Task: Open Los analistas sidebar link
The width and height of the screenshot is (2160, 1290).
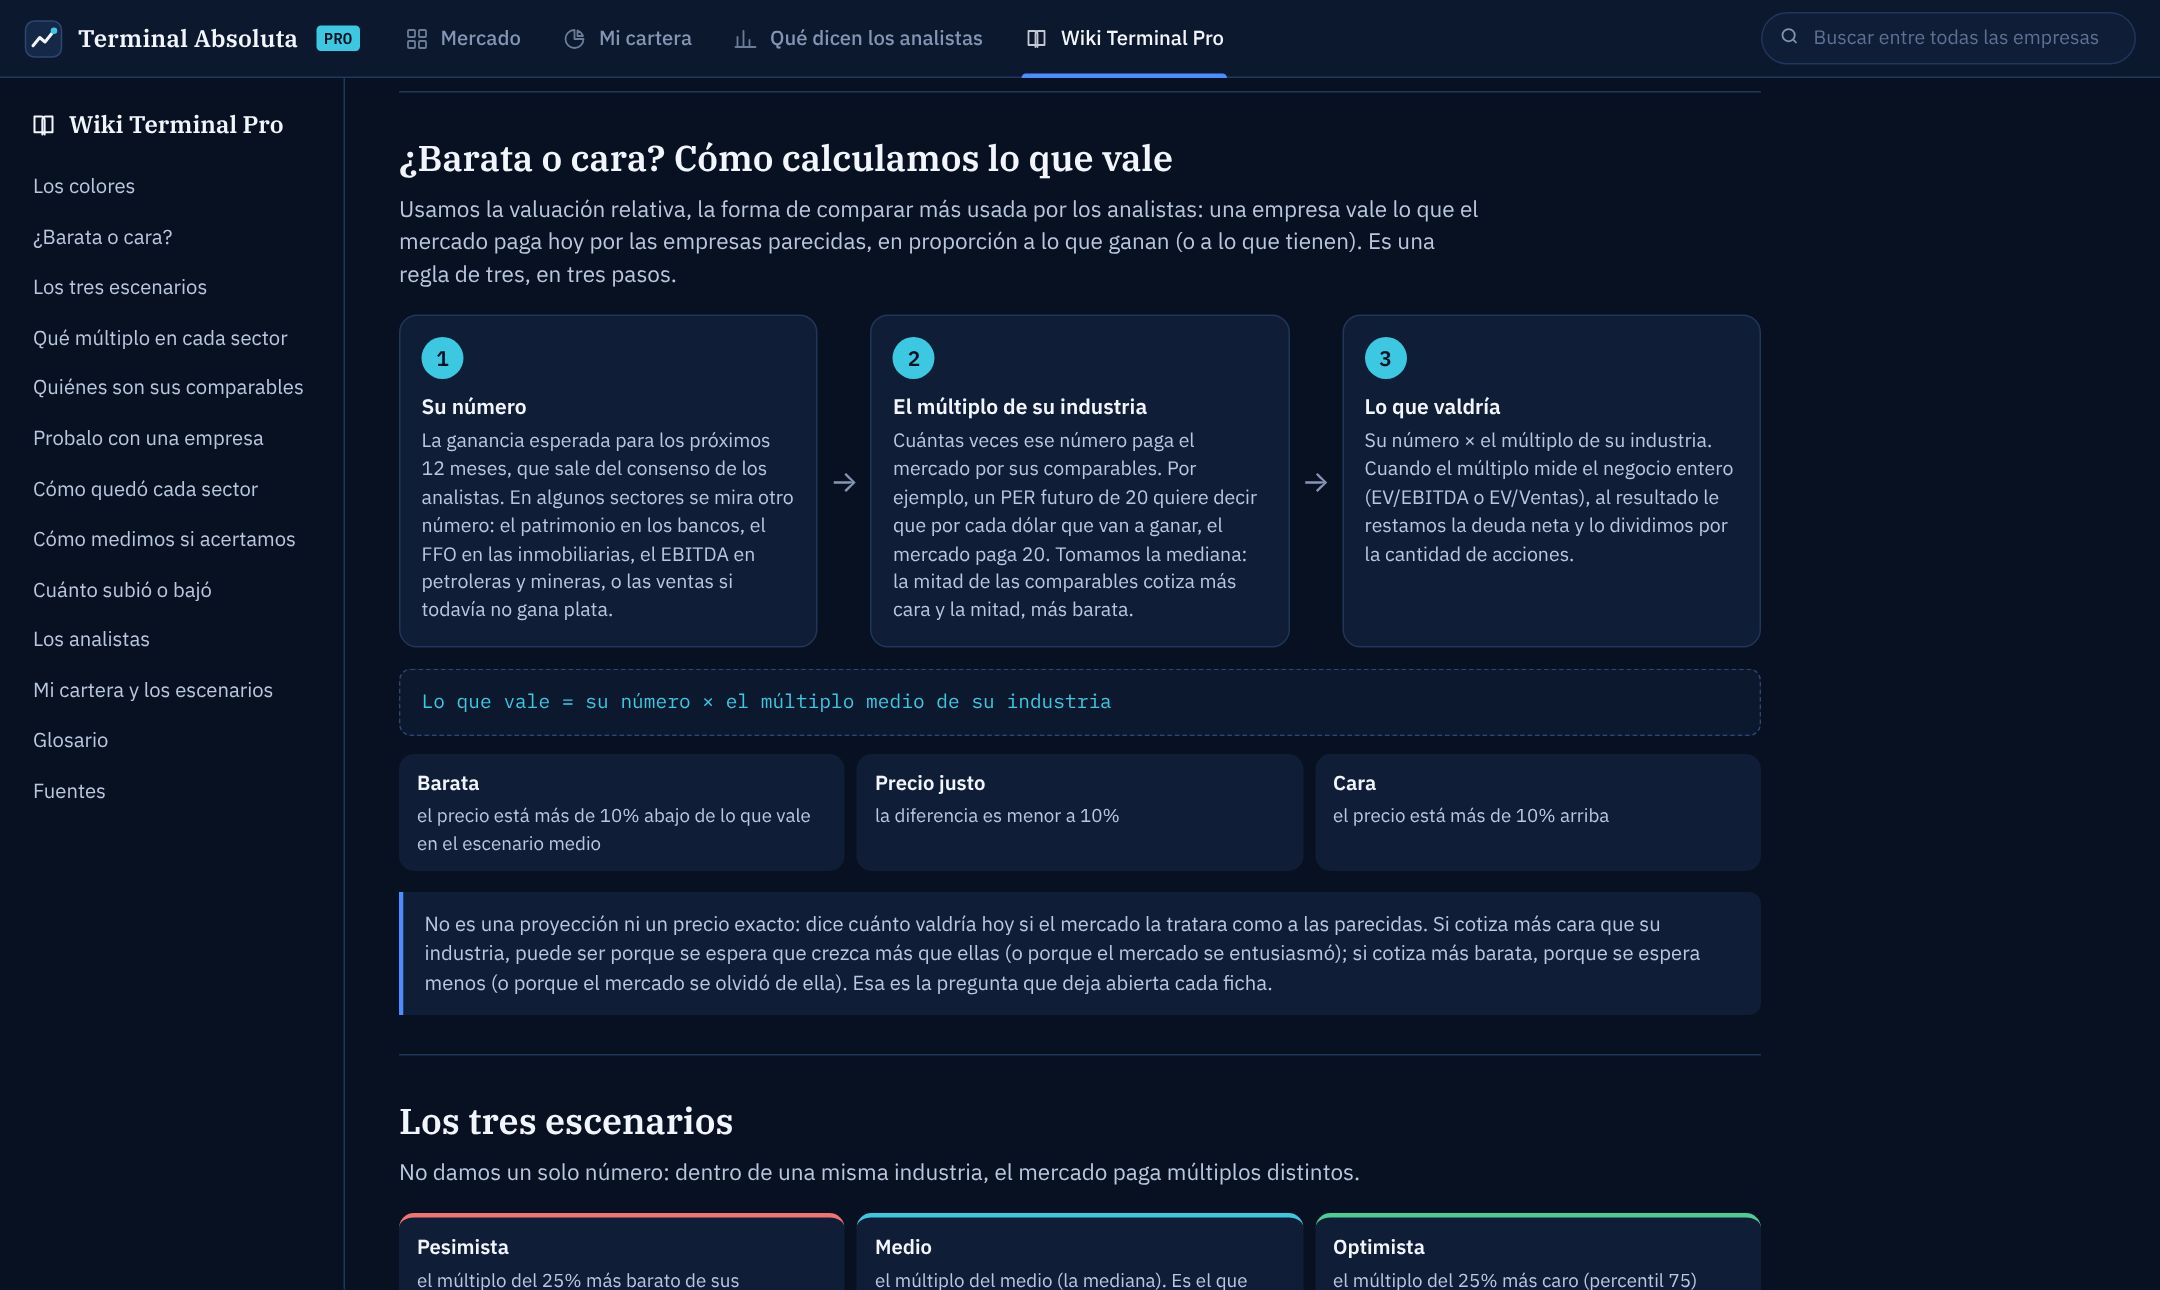Action: 91,639
